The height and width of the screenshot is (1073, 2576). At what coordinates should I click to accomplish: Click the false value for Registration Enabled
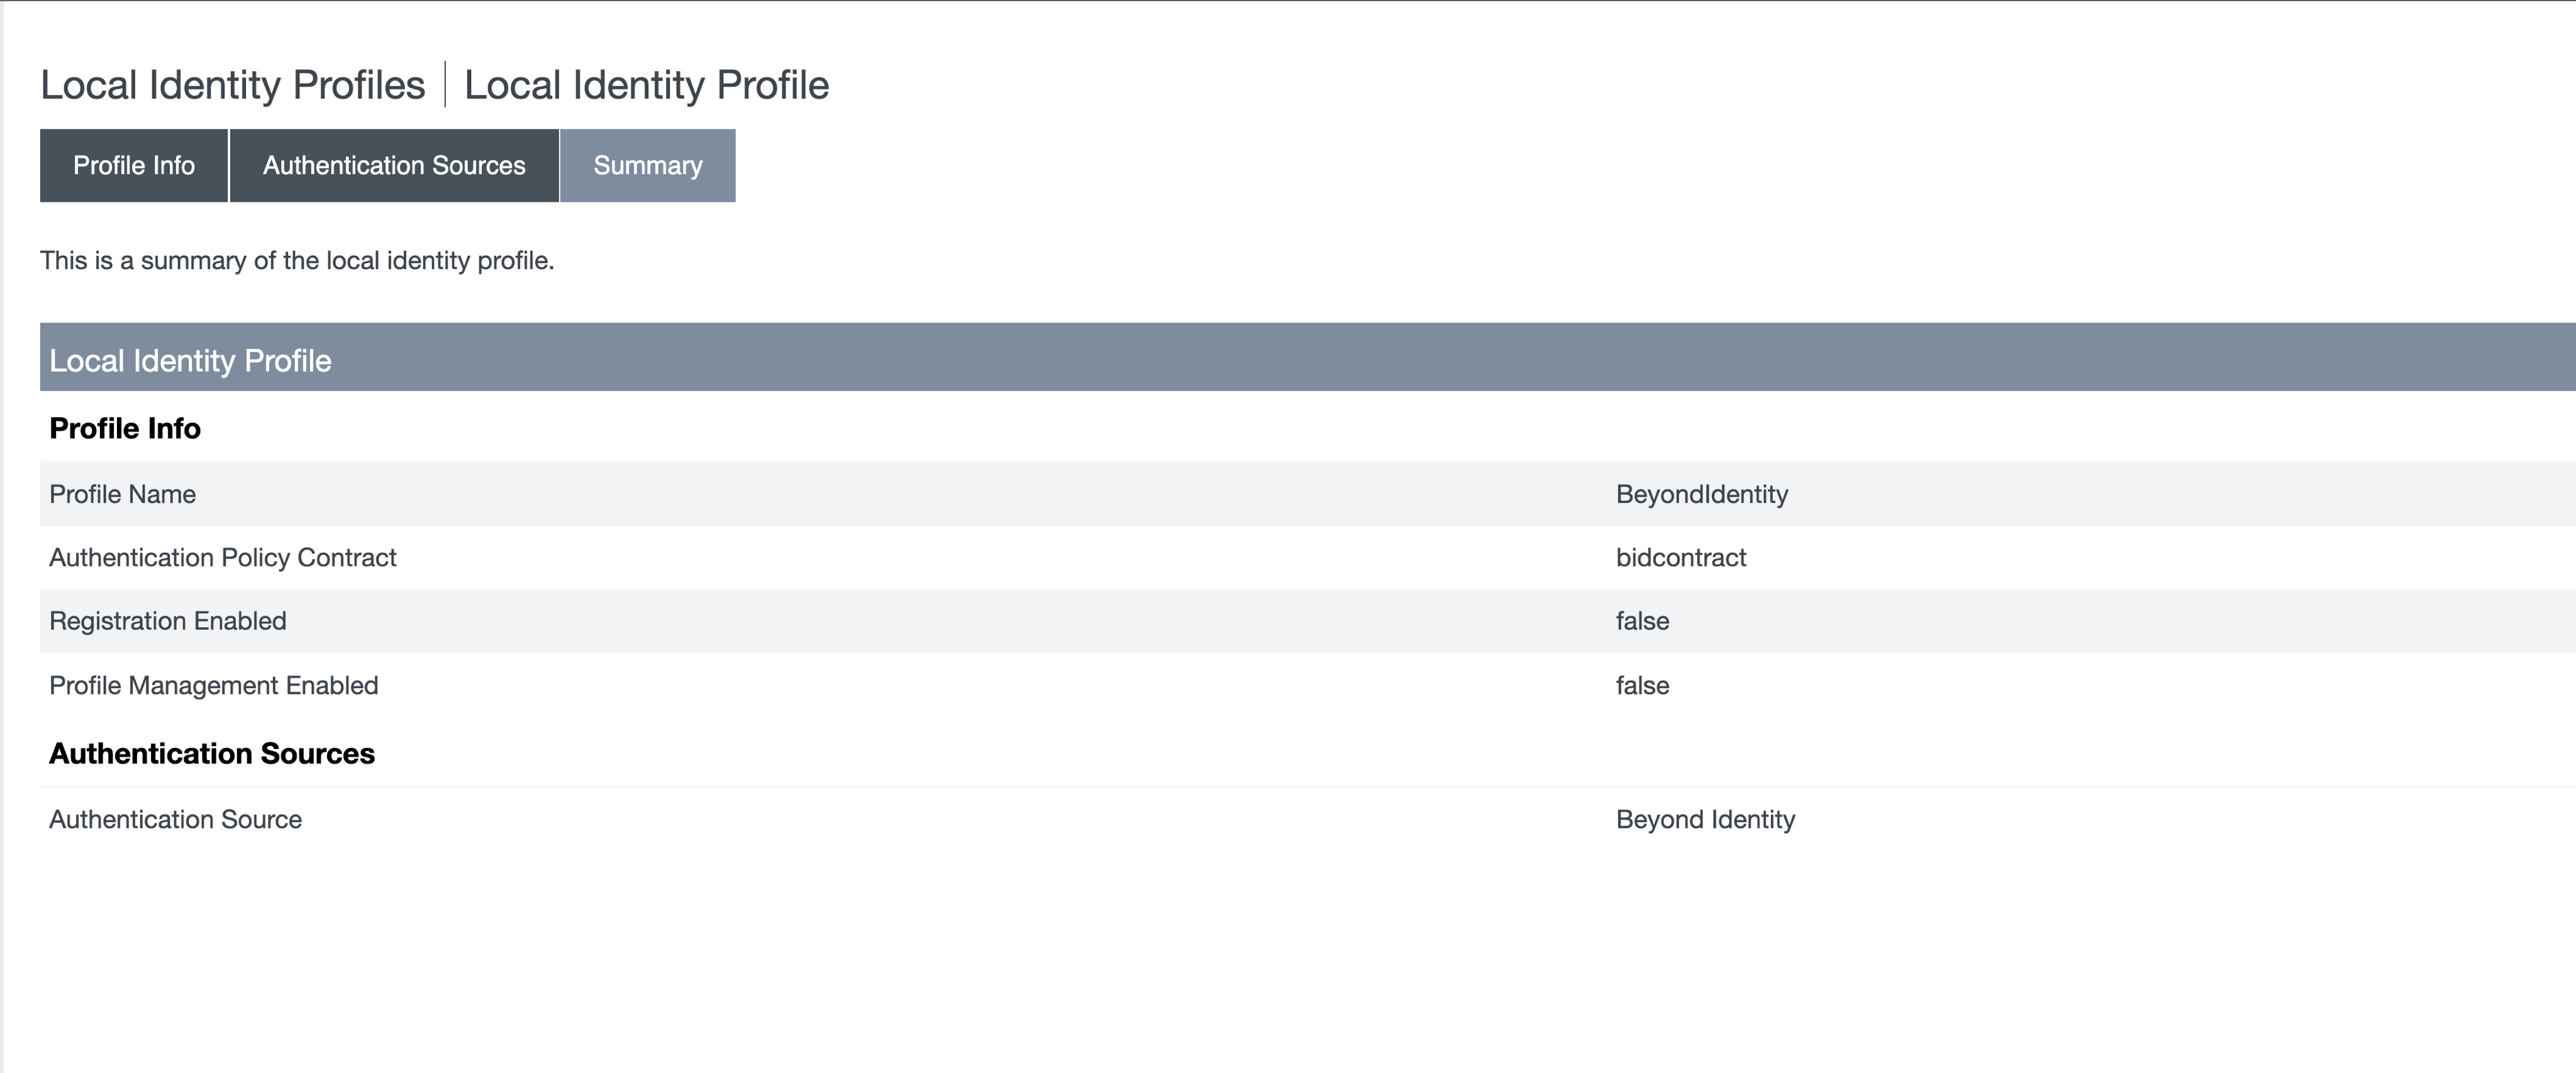coord(1642,621)
